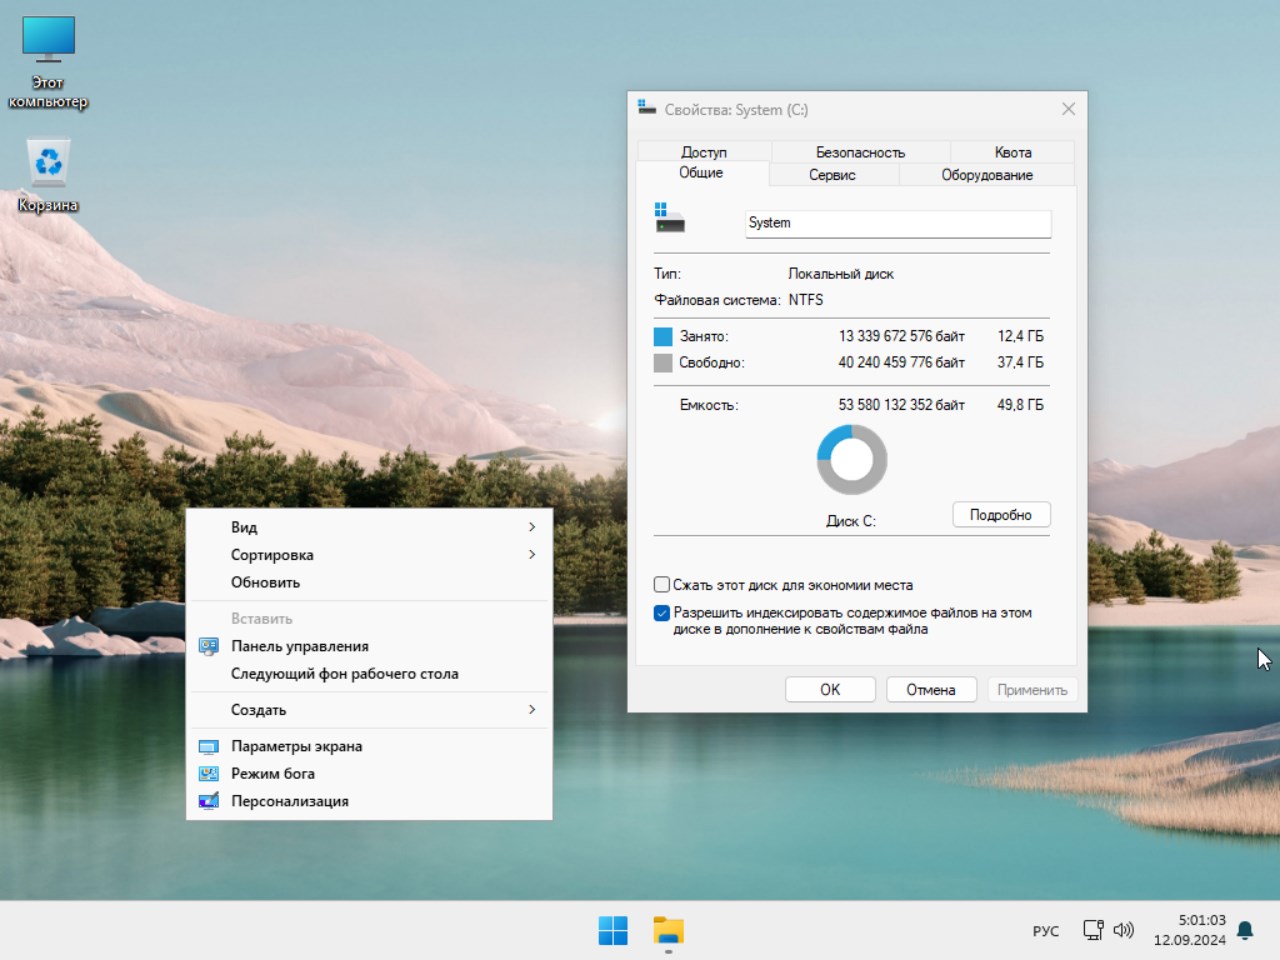The image size is (1280, 960).
Task: Choose Обновить from the context menu
Action: [x=369, y=582]
